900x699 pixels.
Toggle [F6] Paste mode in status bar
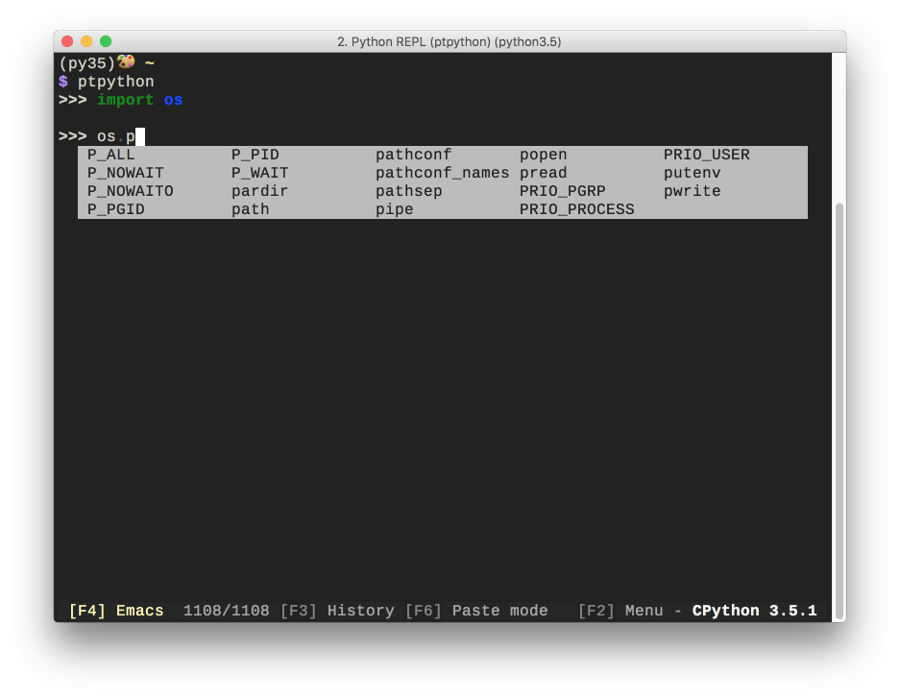coord(476,610)
